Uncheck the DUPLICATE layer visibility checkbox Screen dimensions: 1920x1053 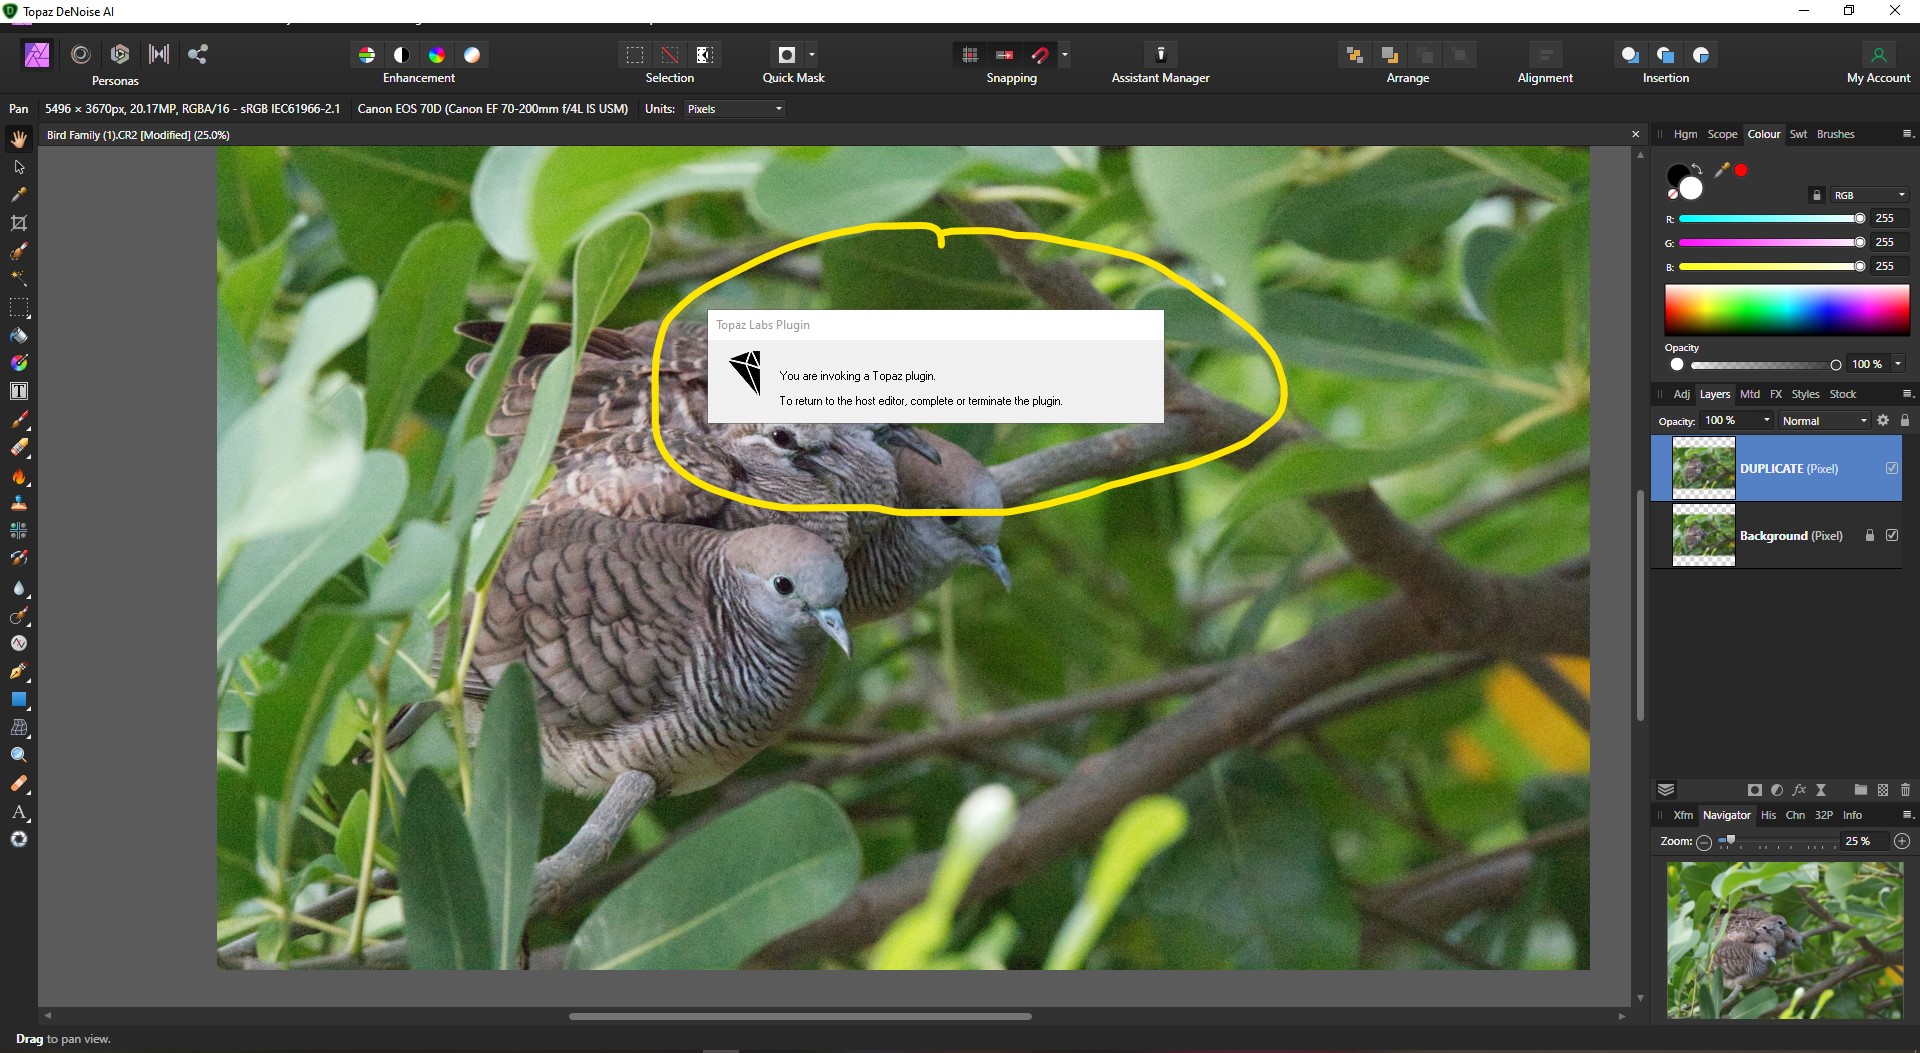(1891, 468)
